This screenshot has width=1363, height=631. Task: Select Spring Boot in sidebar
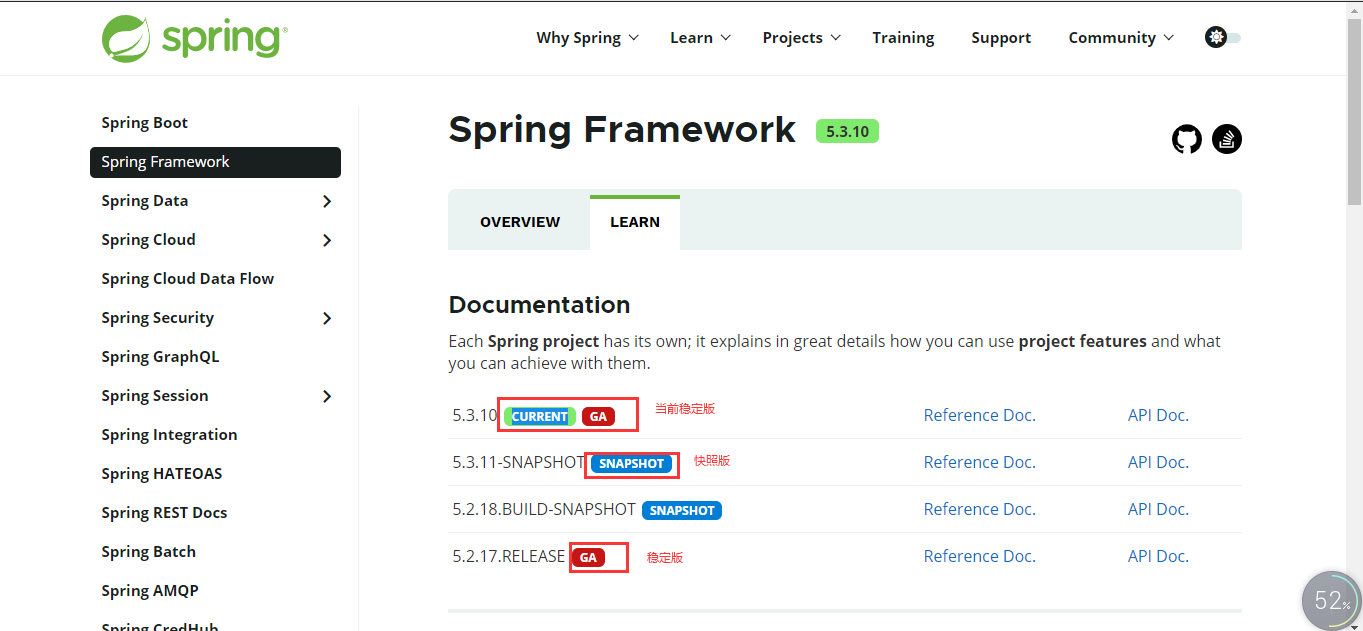[145, 123]
